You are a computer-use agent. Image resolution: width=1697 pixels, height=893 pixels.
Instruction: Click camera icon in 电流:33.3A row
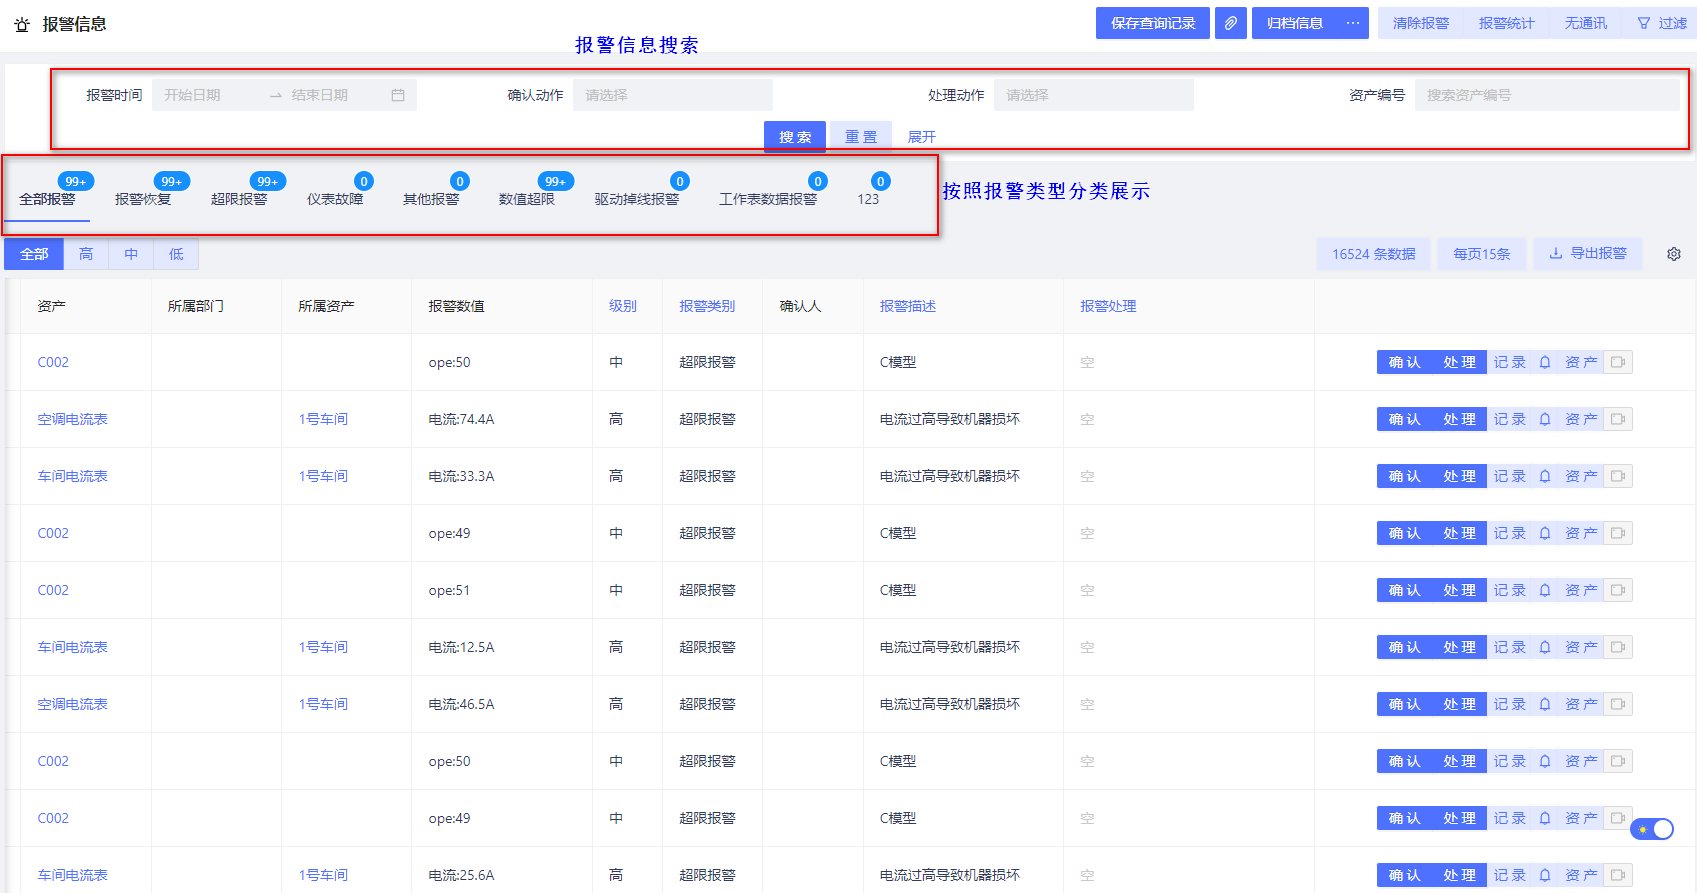pyautogui.click(x=1618, y=476)
